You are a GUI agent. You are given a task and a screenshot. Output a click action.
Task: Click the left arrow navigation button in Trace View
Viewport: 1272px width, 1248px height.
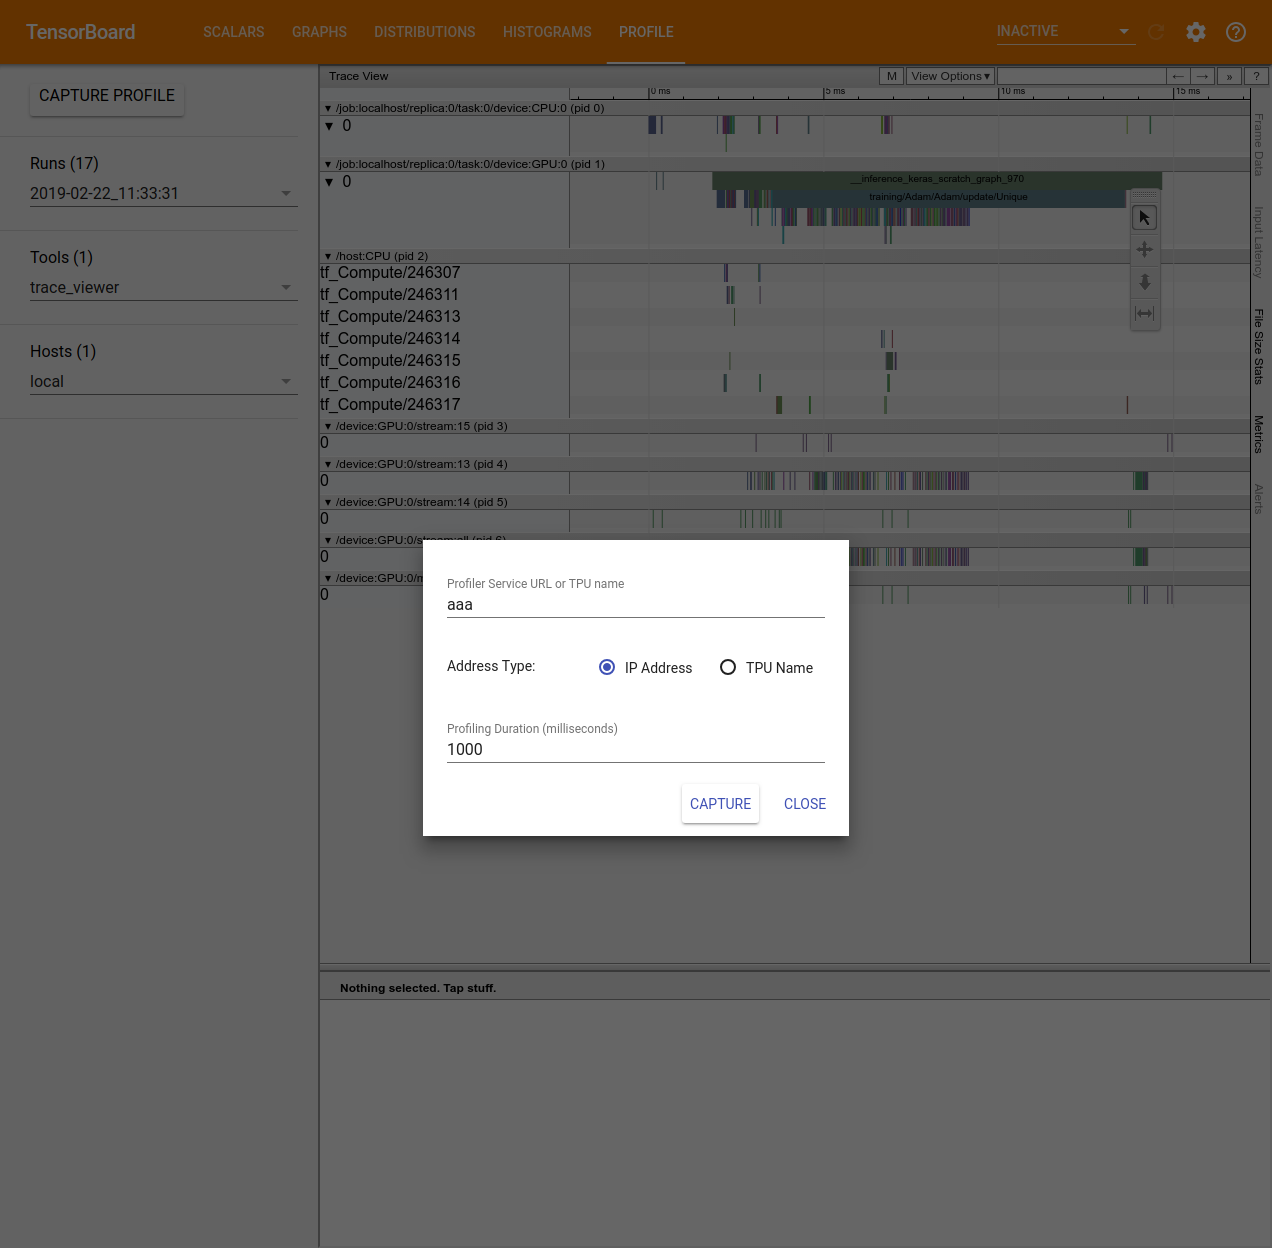tap(1179, 76)
